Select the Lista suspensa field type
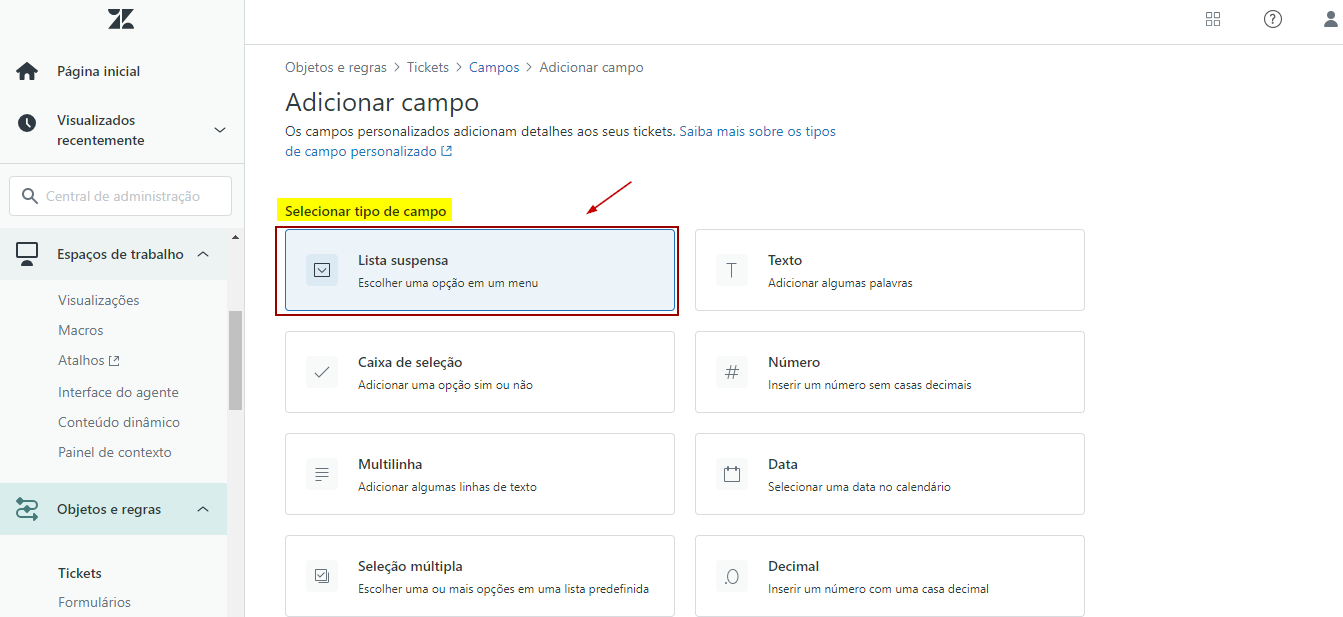Screen dimensions: 1343x617 click(479, 271)
